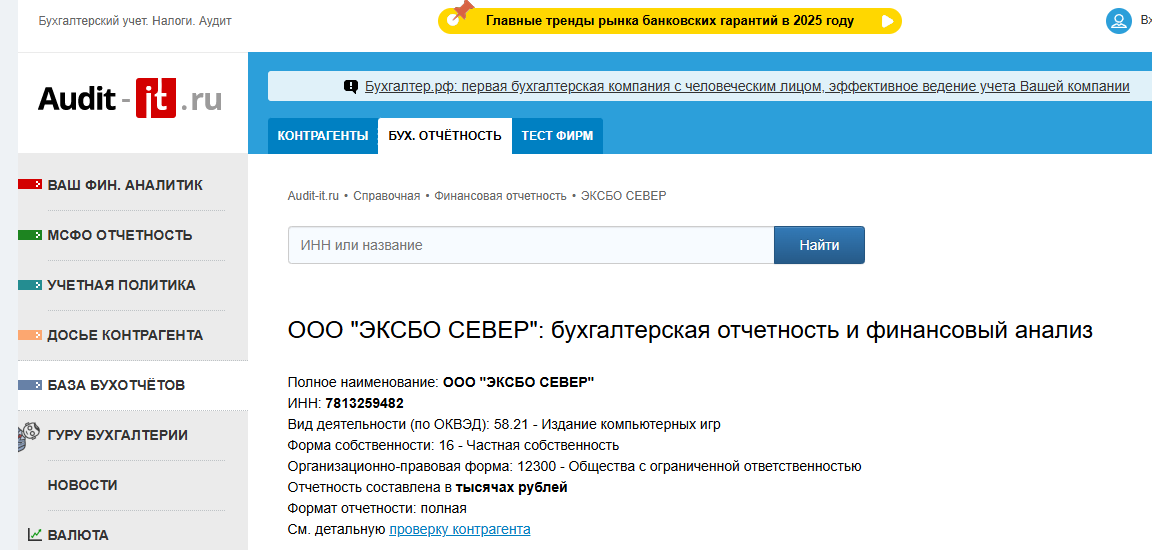The width and height of the screenshot is (1152, 550).
Task: Click Организационно-правовая форма 12300 line
Action: [x=575, y=466]
